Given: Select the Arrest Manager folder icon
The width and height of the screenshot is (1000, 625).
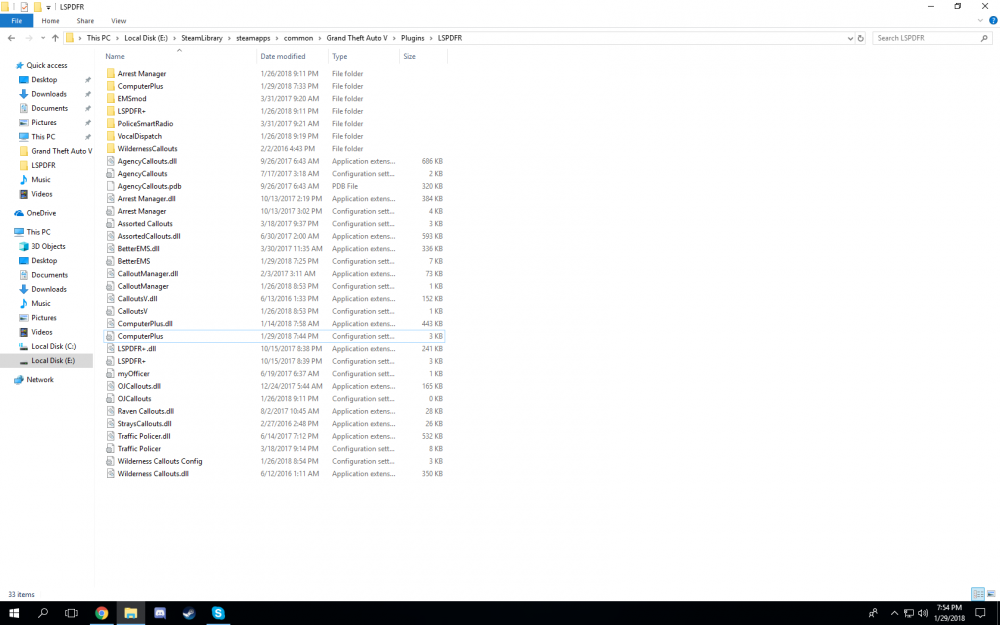Looking at the screenshot, I should pyautogui.click(x=110, y=73).
